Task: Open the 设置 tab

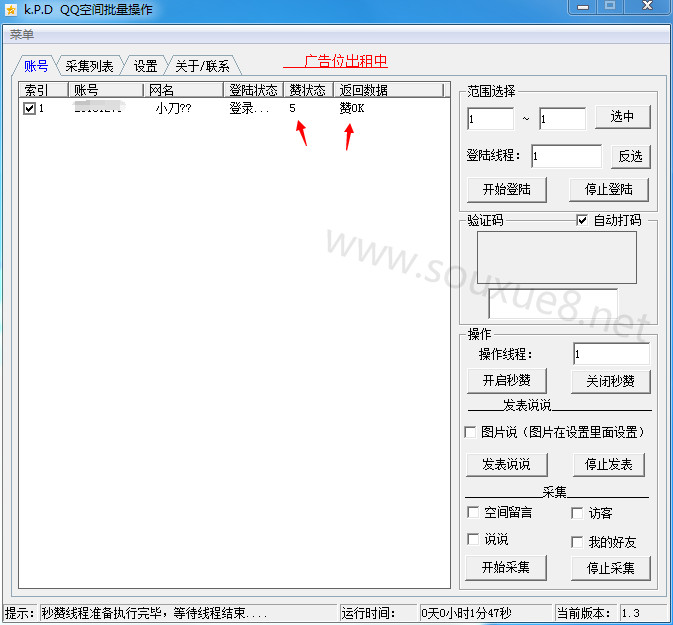Action: click(146, 66)
